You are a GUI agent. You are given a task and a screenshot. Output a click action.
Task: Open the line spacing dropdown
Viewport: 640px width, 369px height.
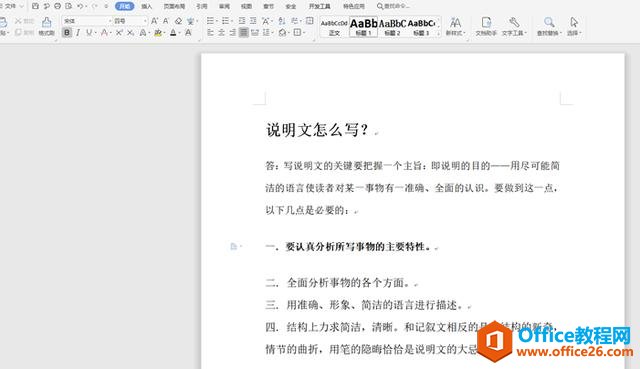[x=267, y=33]
